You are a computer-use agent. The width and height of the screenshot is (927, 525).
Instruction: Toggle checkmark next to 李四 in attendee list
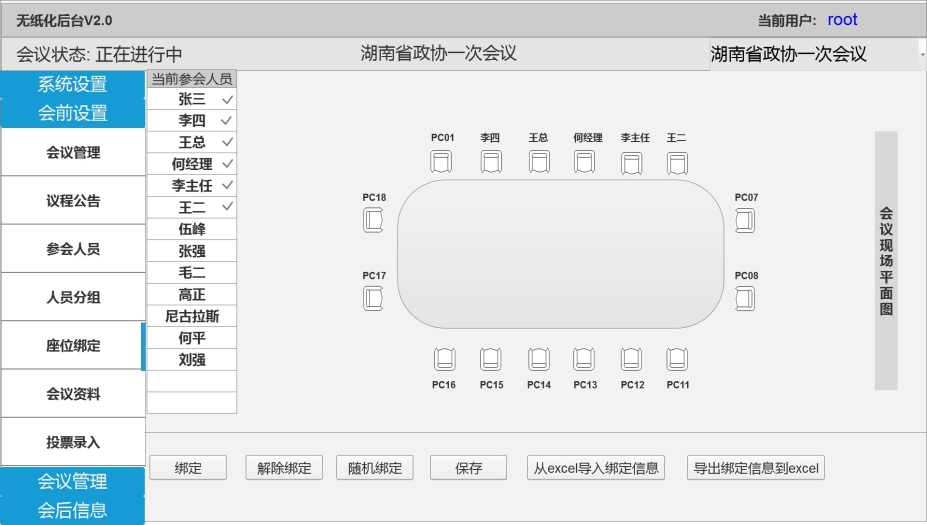click(x=226, y=121)
